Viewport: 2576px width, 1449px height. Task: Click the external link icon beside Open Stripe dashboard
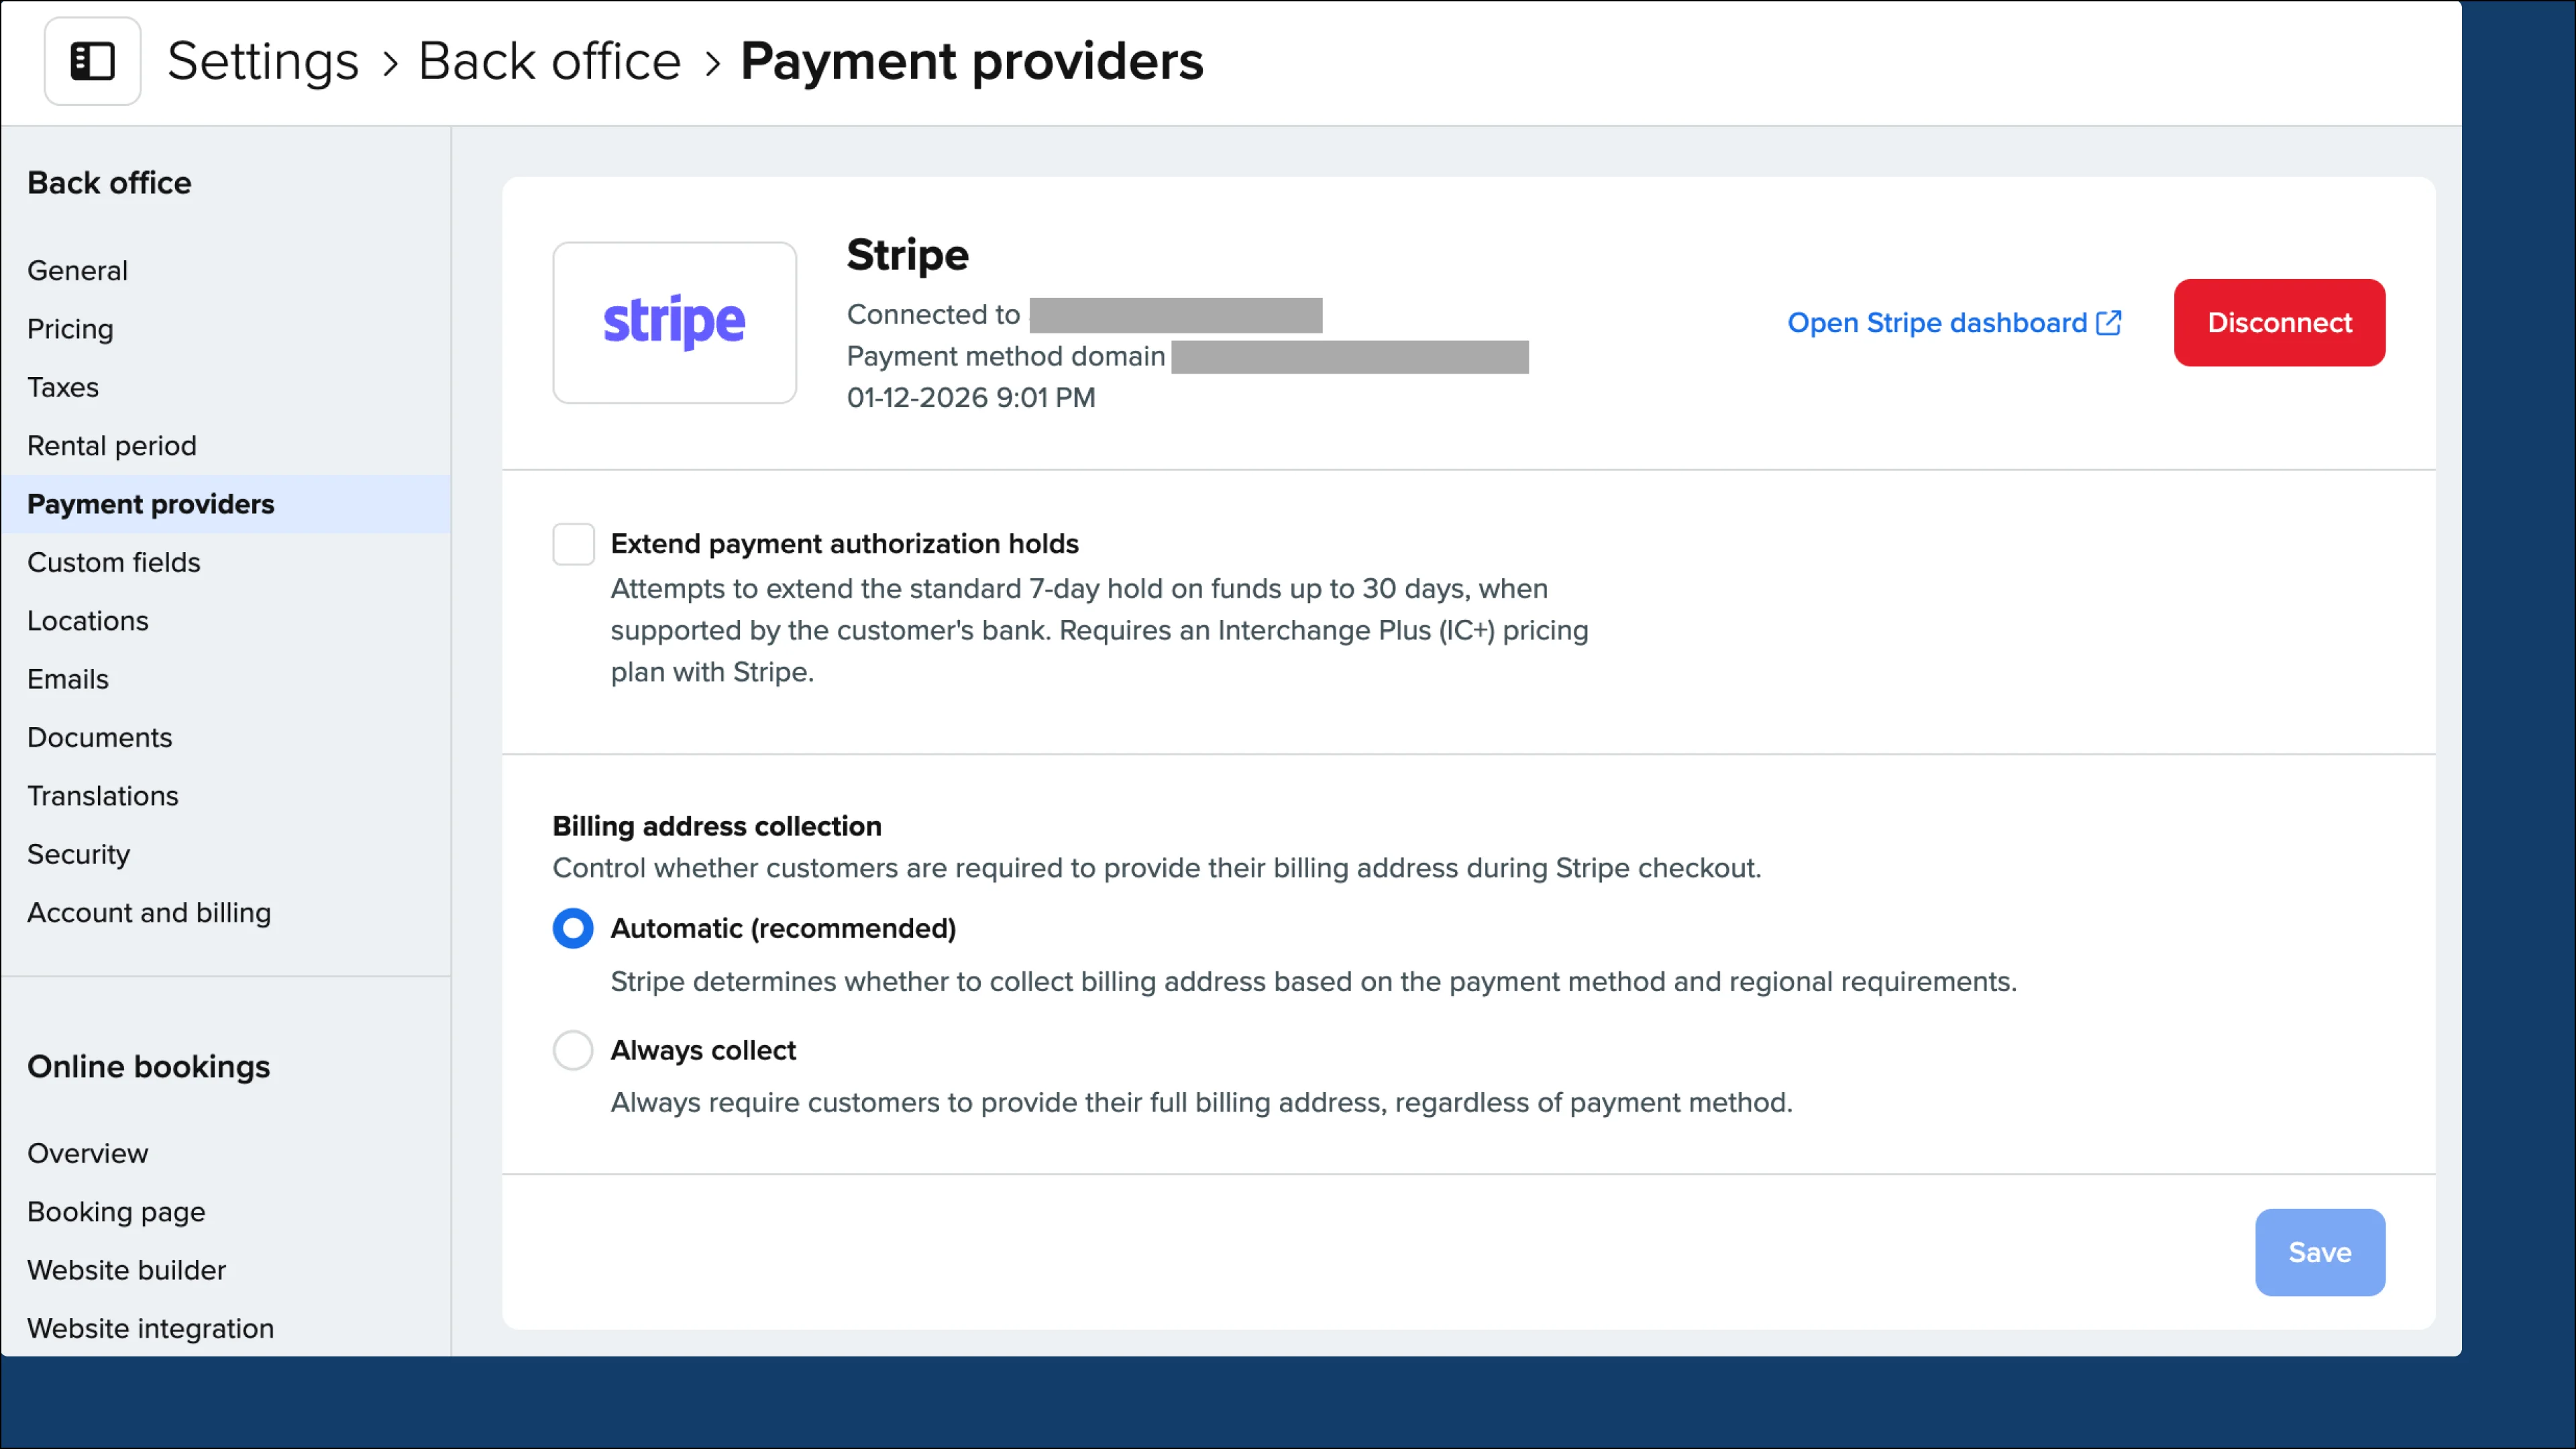click(2108, 323)
